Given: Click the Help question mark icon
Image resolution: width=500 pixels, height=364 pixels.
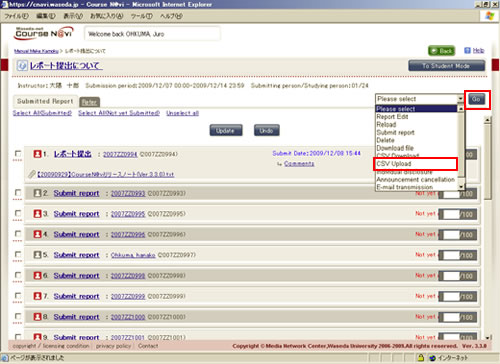Looking at the screenshot, I should pyautogui.click(x=467, y=50).
